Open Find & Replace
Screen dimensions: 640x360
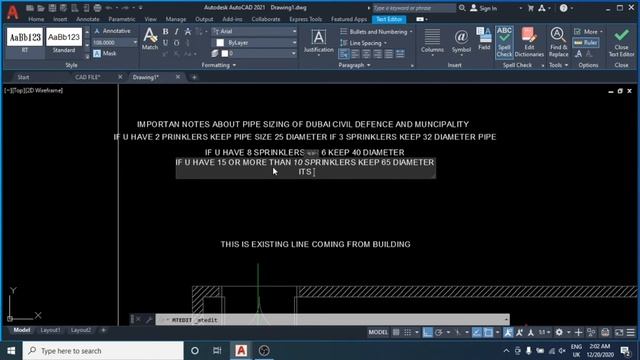click(558, 42)
